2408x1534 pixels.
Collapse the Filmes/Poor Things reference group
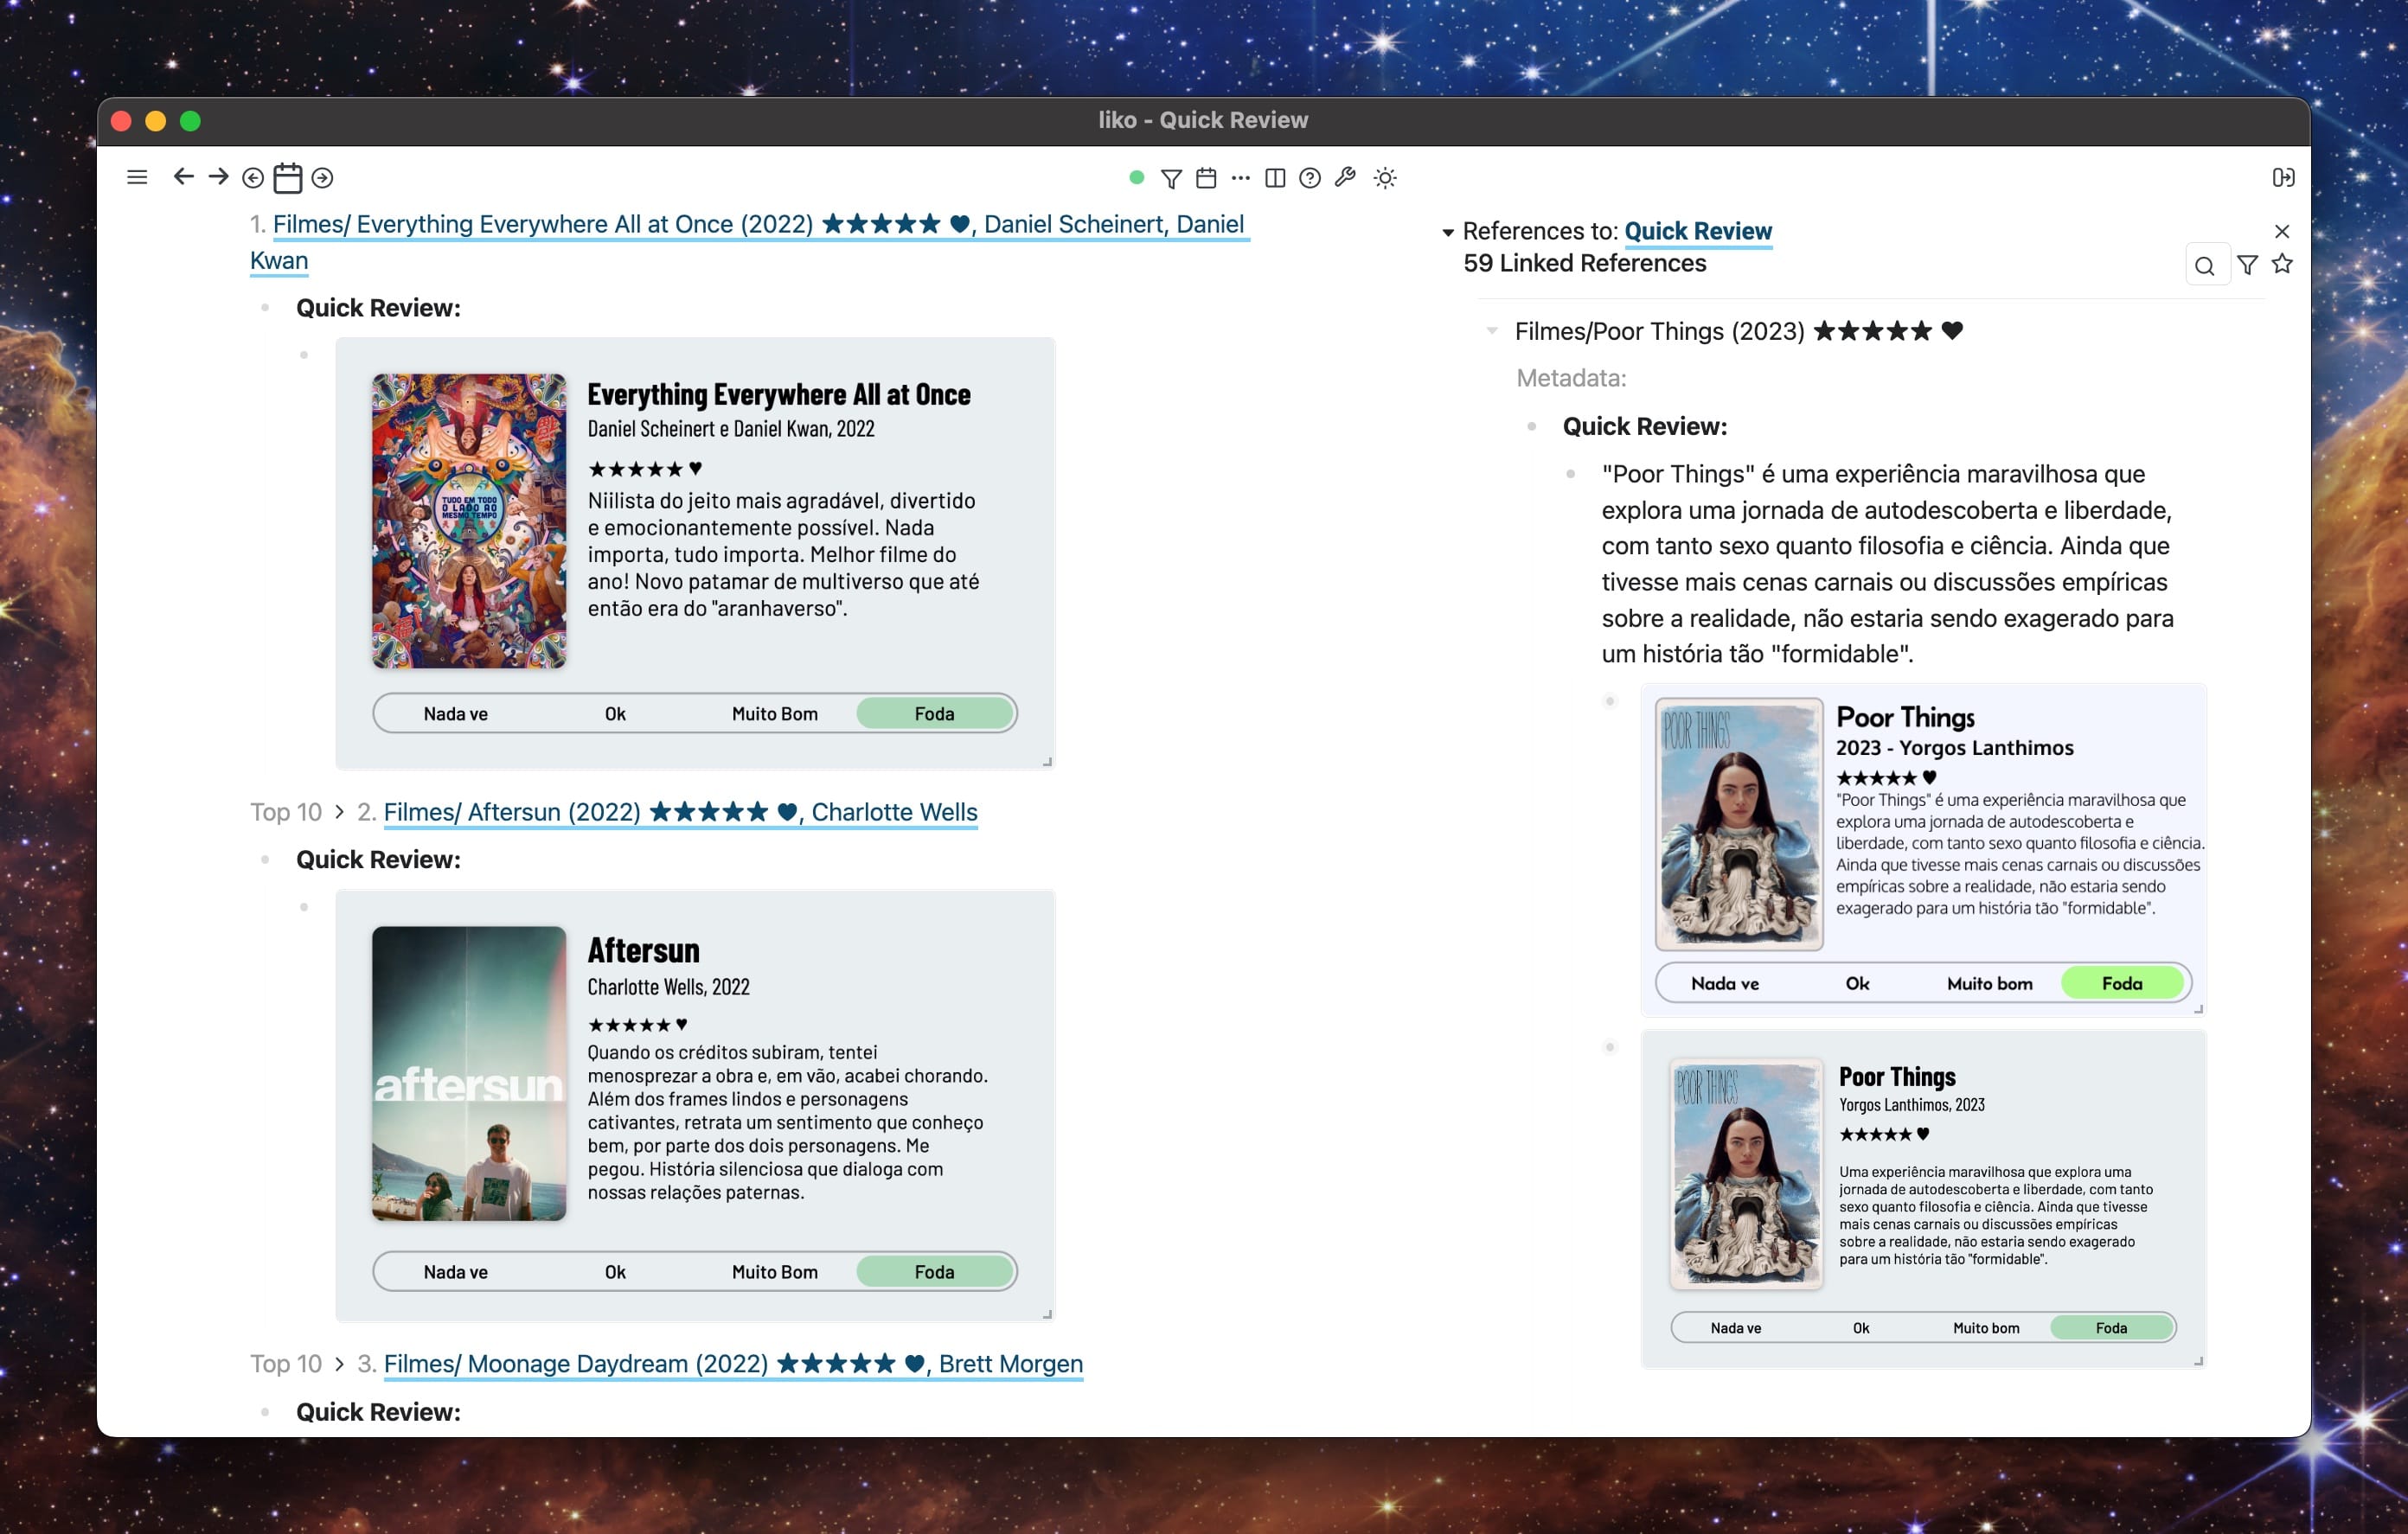[1492, 330]
